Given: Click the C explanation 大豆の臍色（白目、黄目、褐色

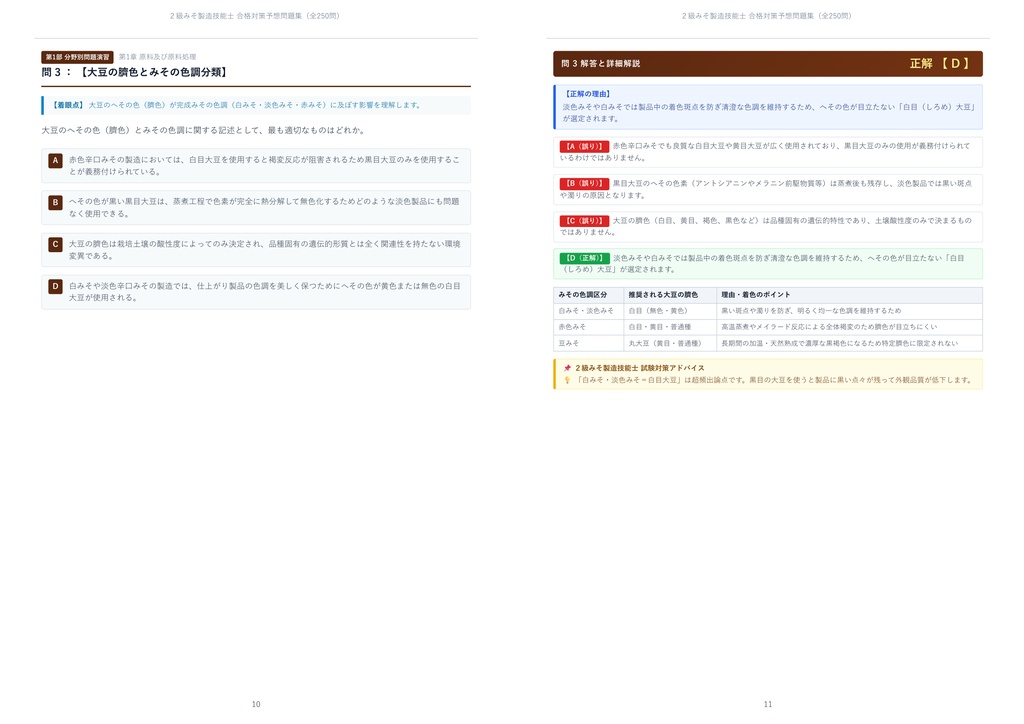Looking at the screenshot, I should click(765, 227).
